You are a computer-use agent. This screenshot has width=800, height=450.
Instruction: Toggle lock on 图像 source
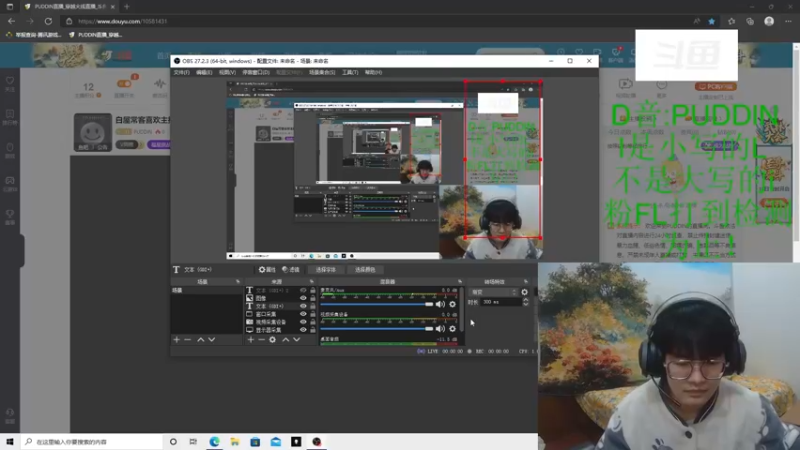click(x=313, y=298)
